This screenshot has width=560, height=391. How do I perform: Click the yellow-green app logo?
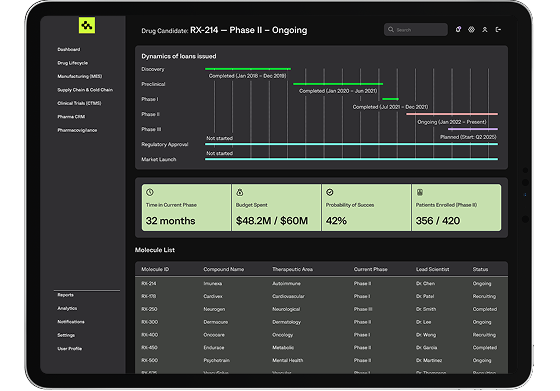[x=87, y=25]
